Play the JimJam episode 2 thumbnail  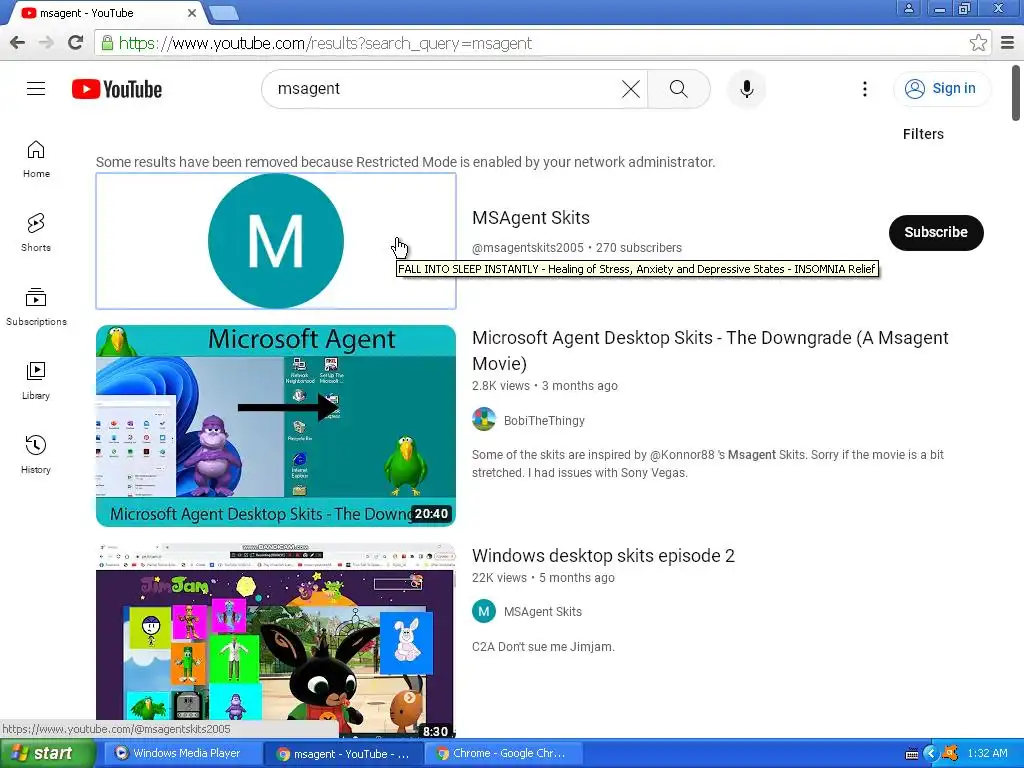click(x=276, y=640)
